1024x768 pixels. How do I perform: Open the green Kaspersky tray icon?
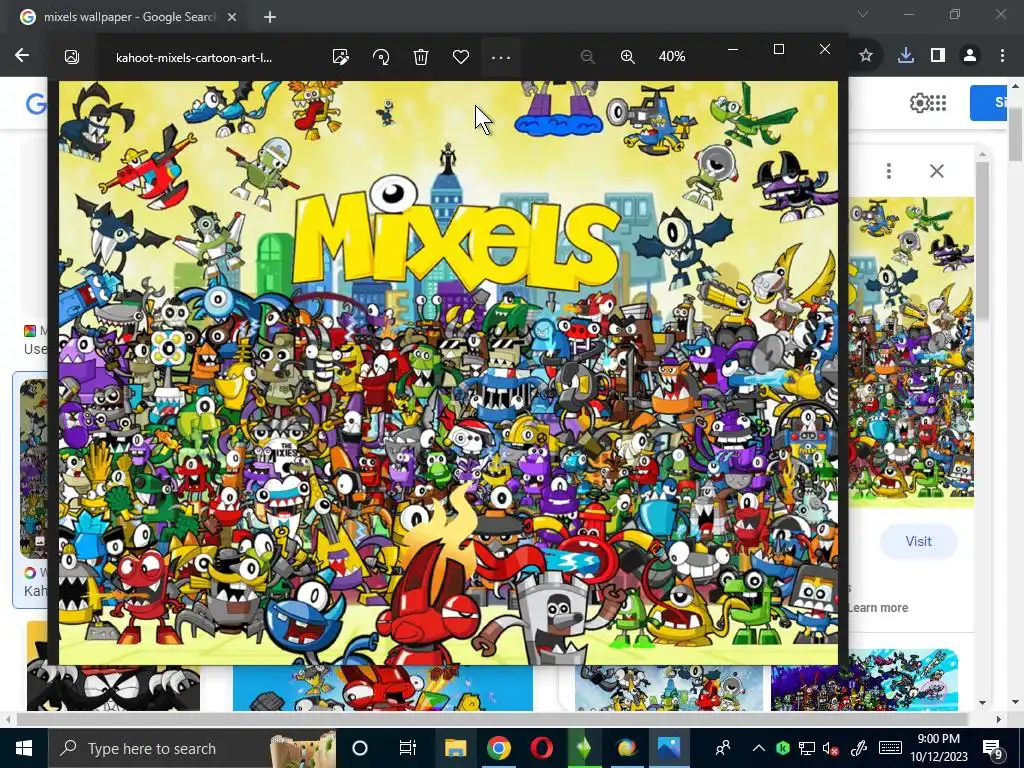(x=783, y=748)
